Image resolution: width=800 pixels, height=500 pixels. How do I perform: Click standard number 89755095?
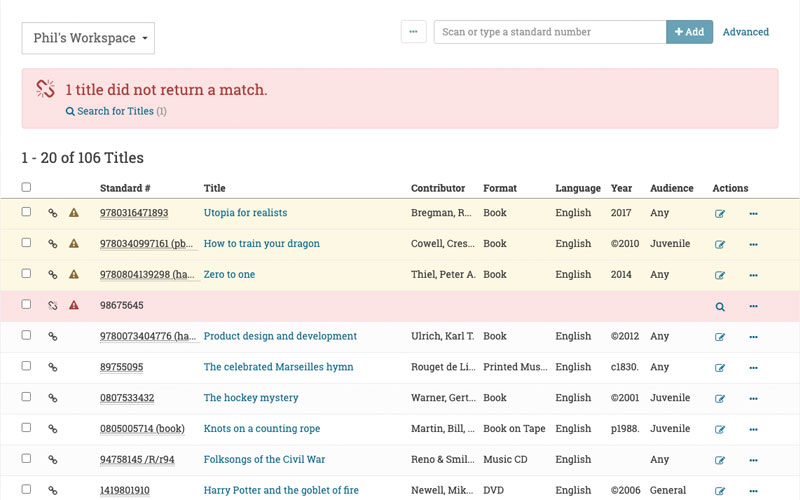coord(121,367)
